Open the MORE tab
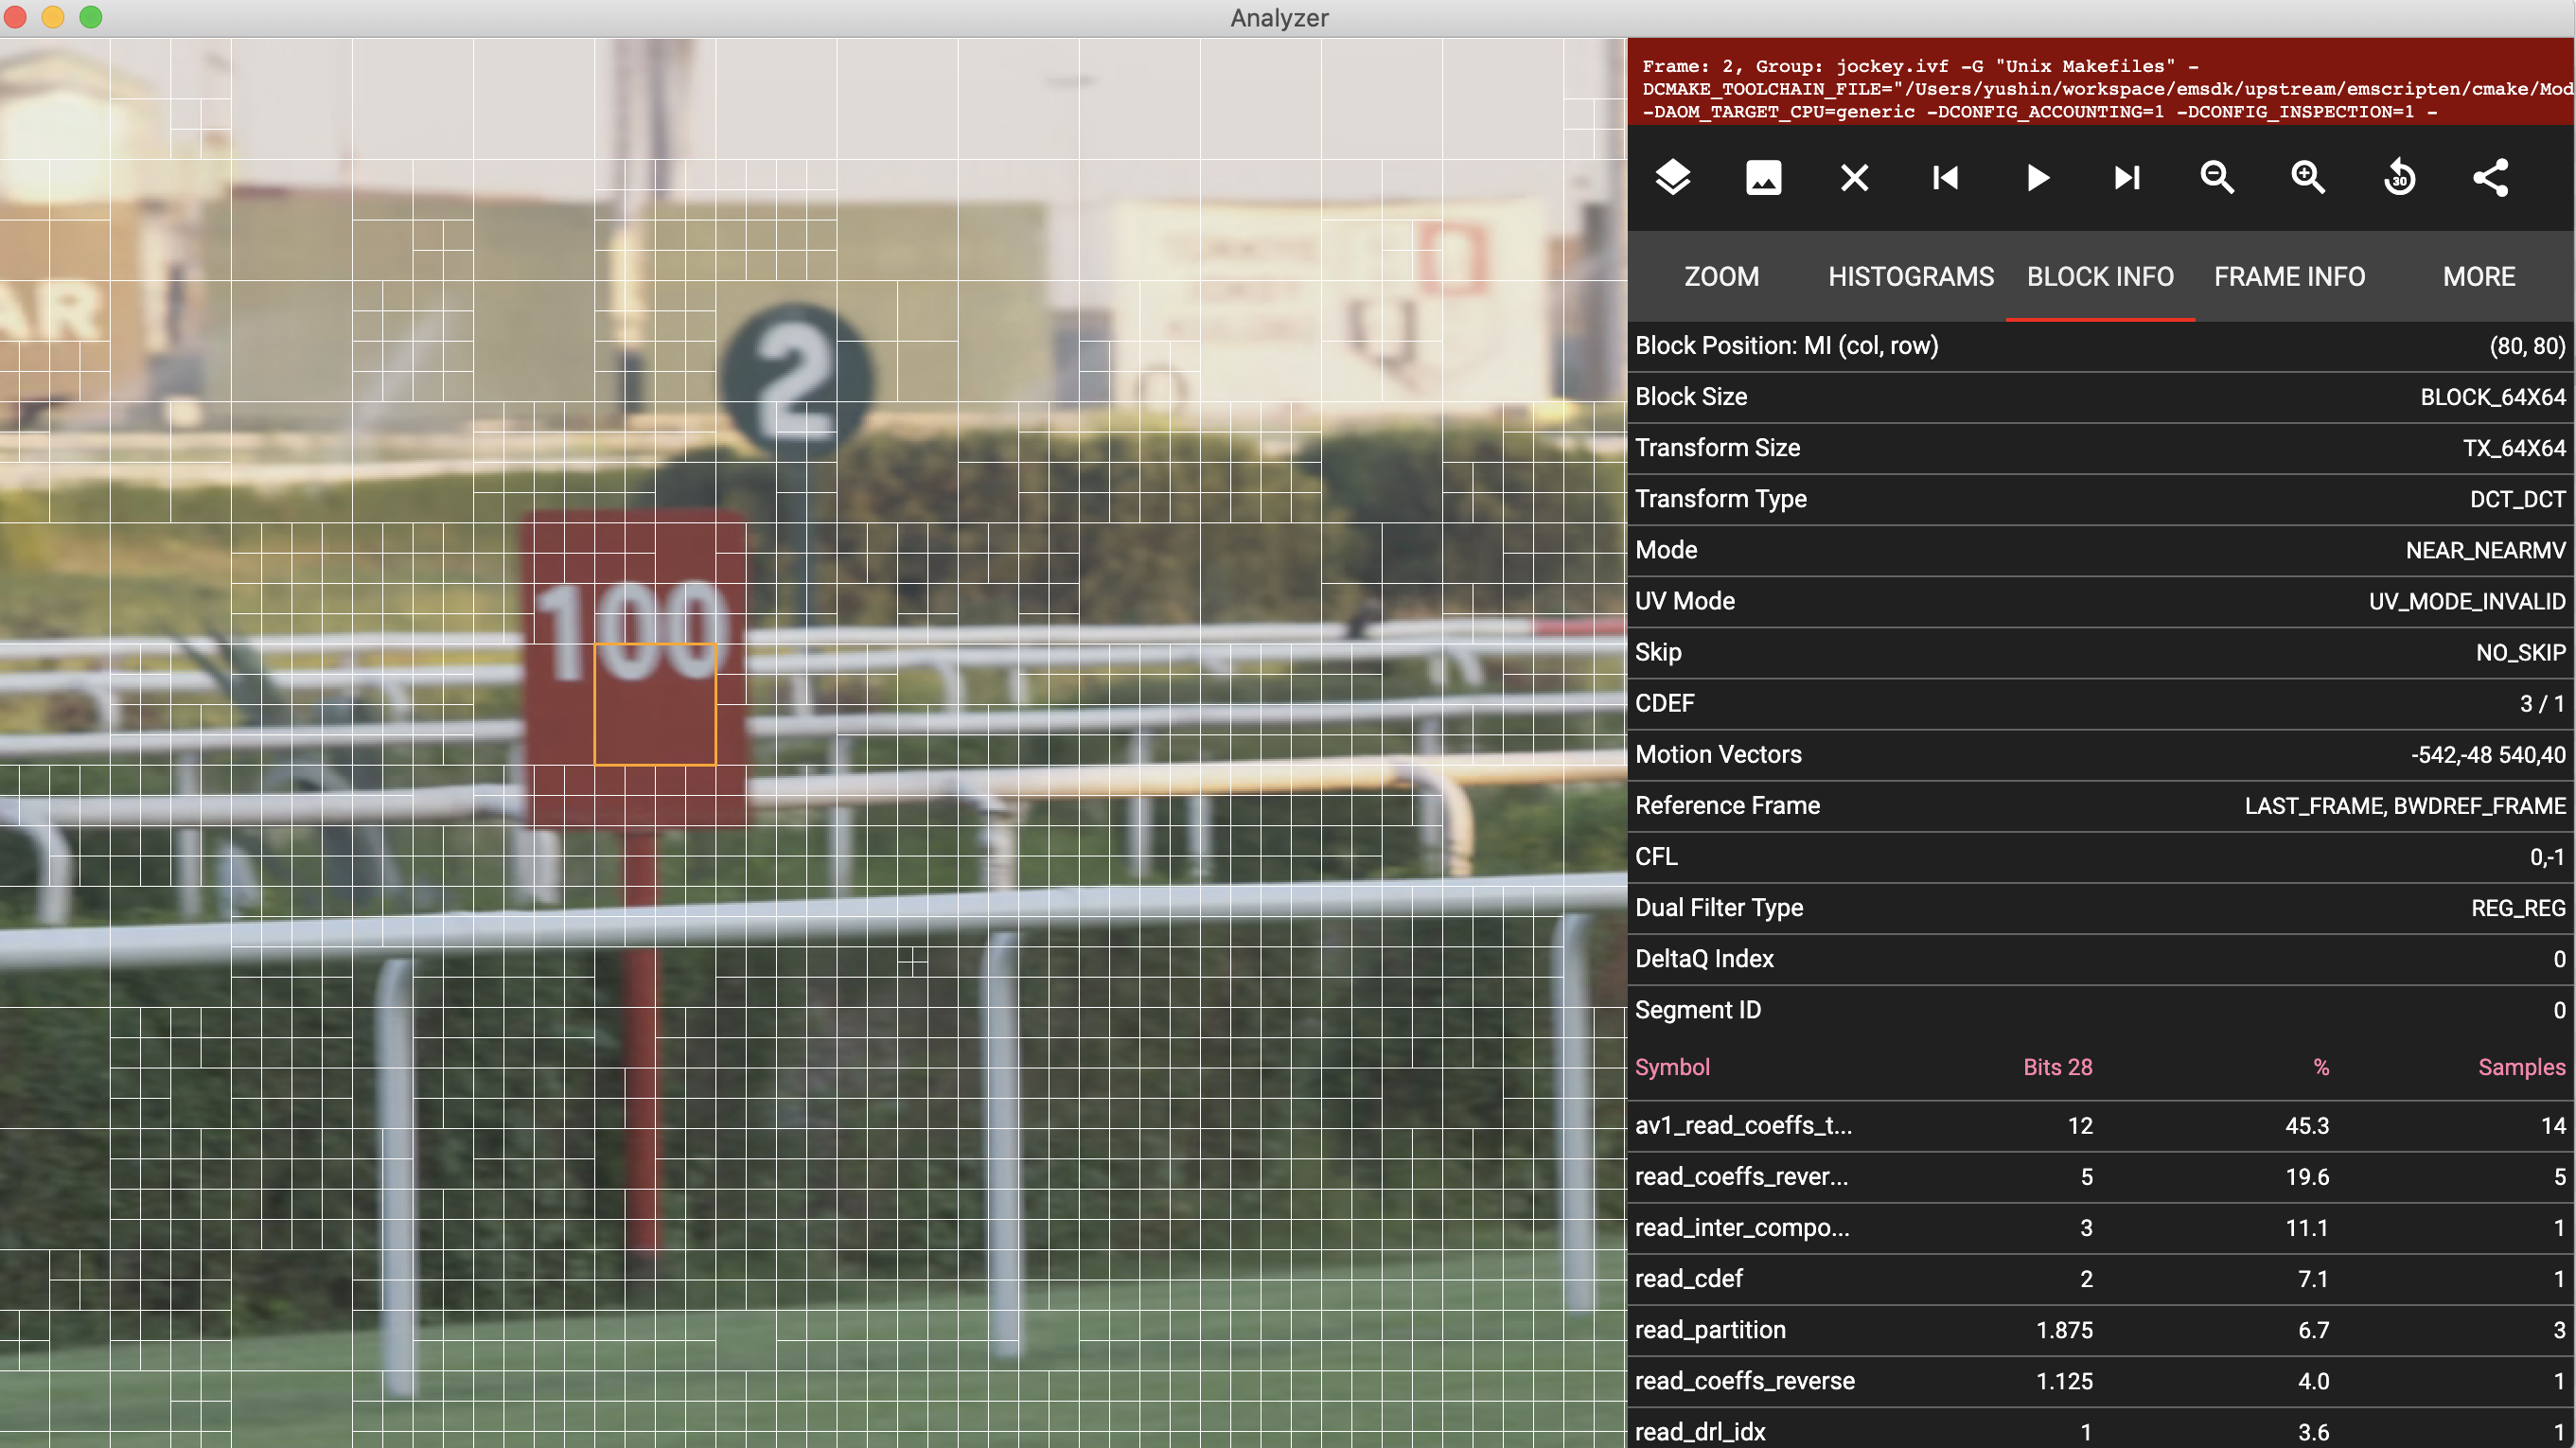The width and height of the screenshot is (2576, 1448). (2478, 277)
